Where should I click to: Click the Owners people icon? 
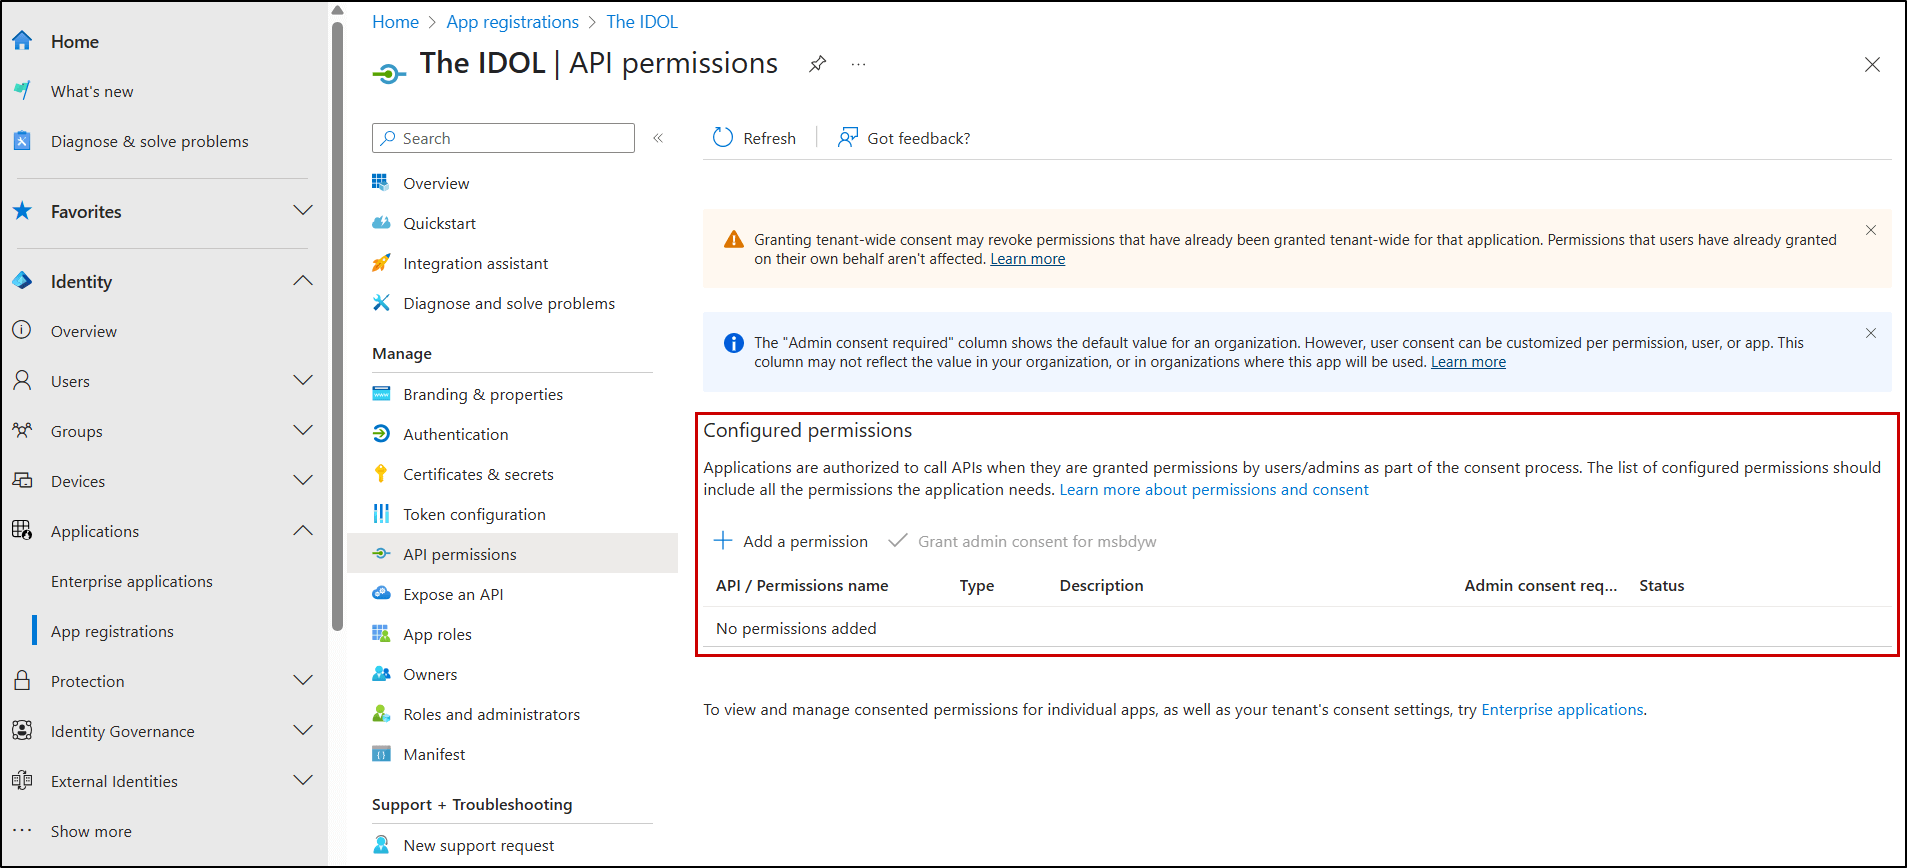coord(381,673)
